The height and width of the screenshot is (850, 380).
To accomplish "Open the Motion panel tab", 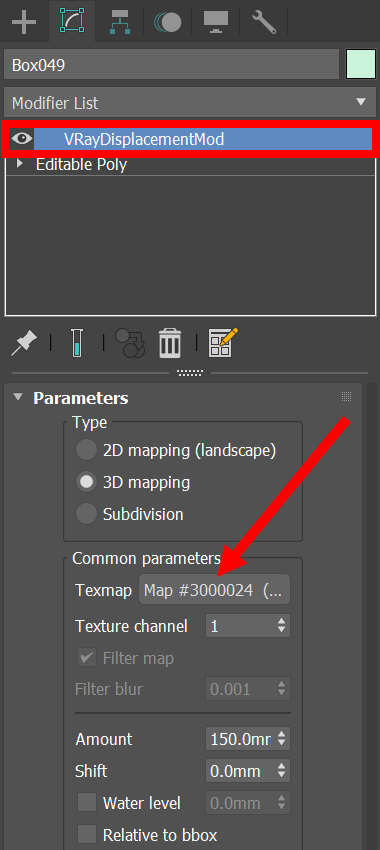I will [169, 21].
